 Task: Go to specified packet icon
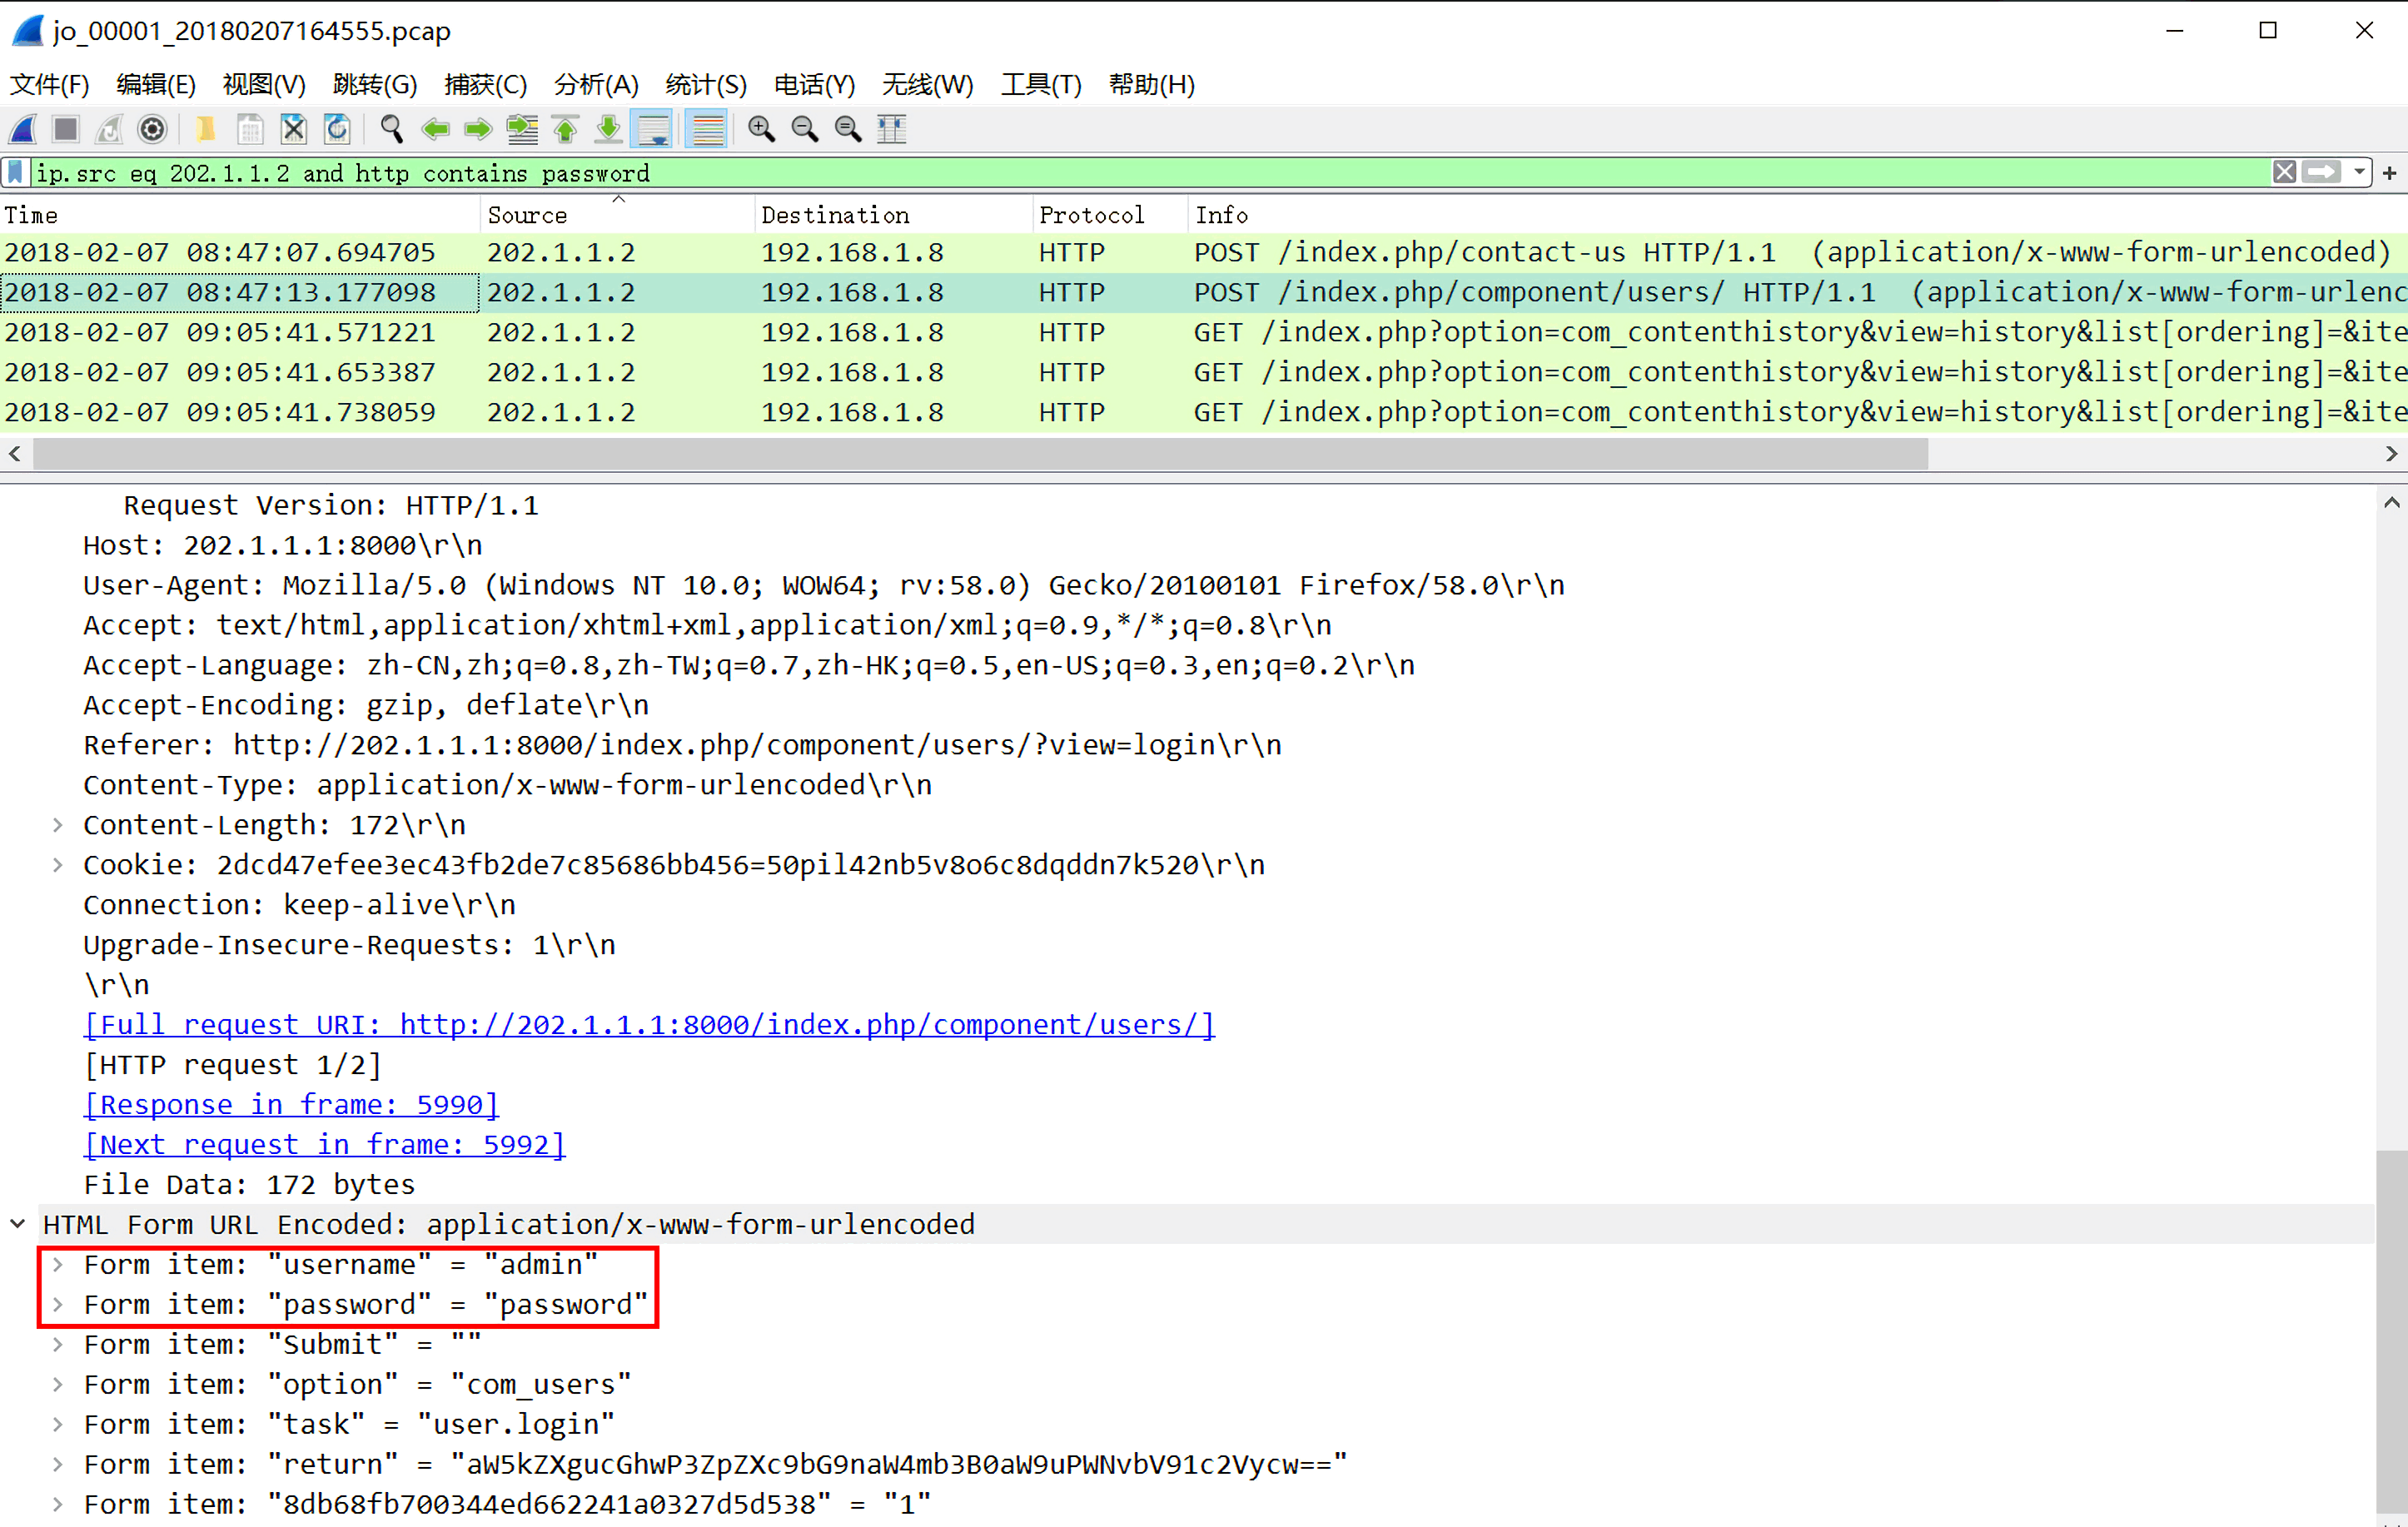[522, 129]
